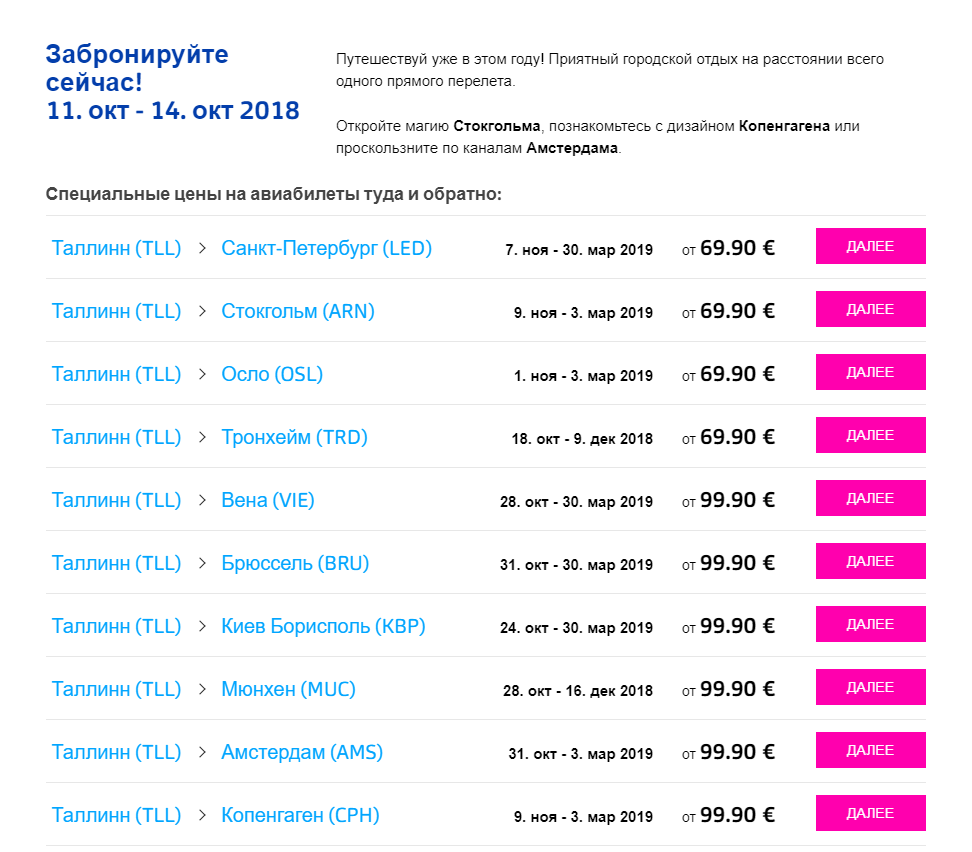
Task: Select ДАЛЕЕ for the Тронхейм flight
Action: click(870, 435)
